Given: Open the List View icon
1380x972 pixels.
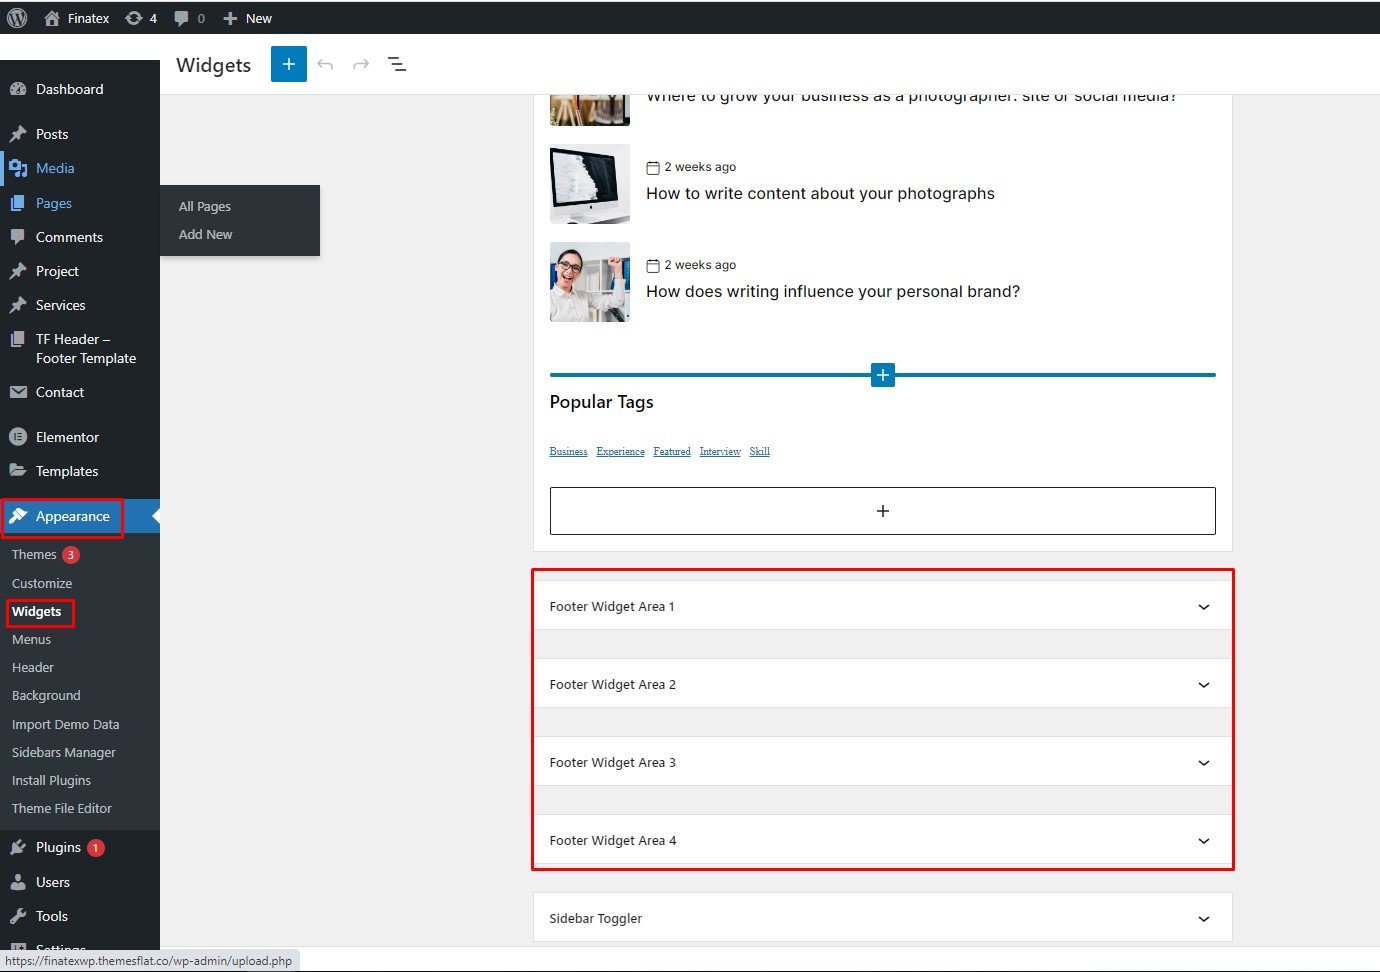Looking at the screenshot, I should click(397, 64).
